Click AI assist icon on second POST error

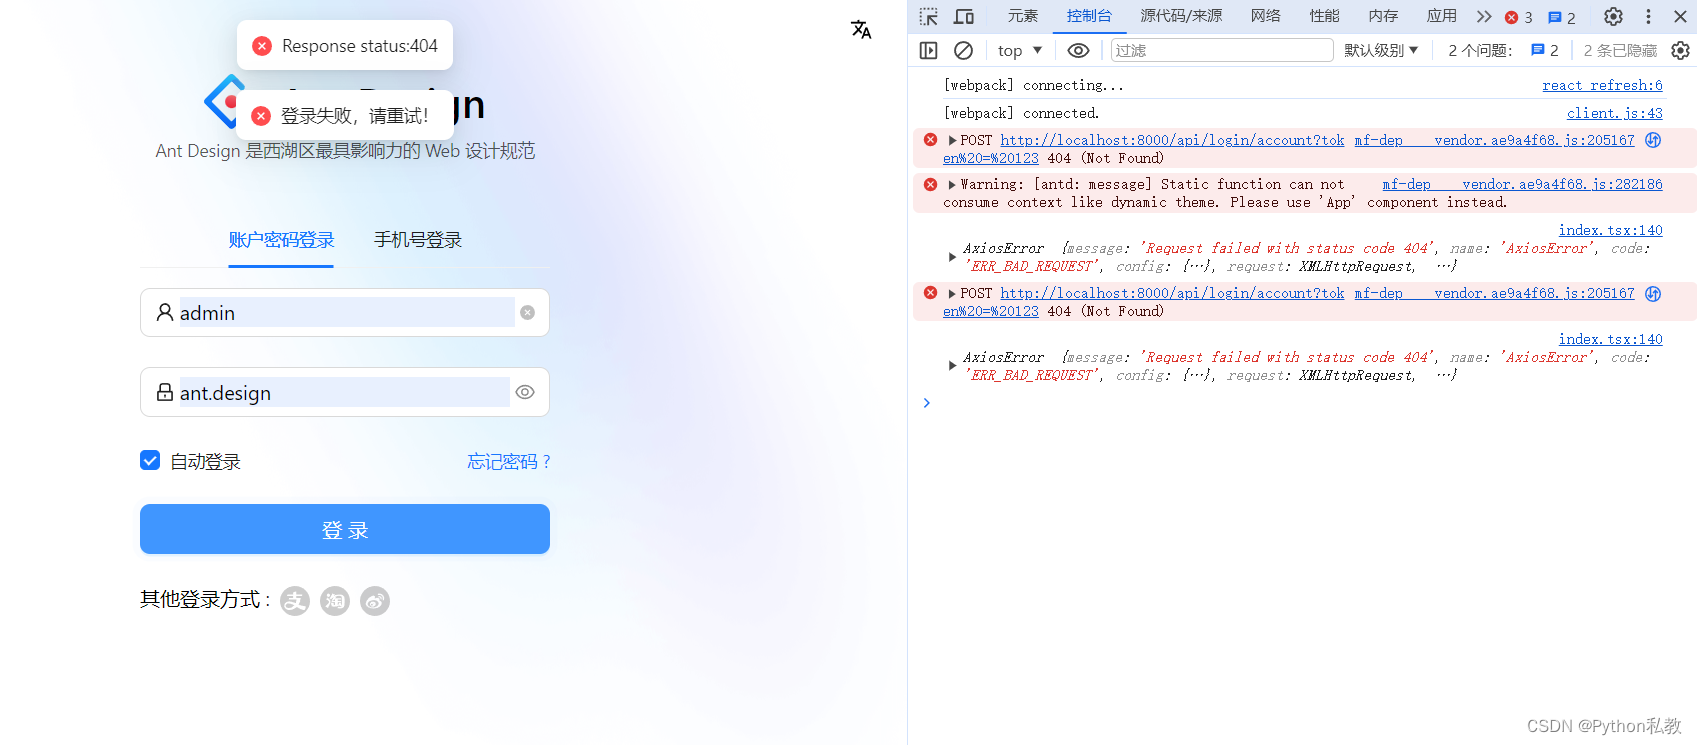coord(1653,293)
